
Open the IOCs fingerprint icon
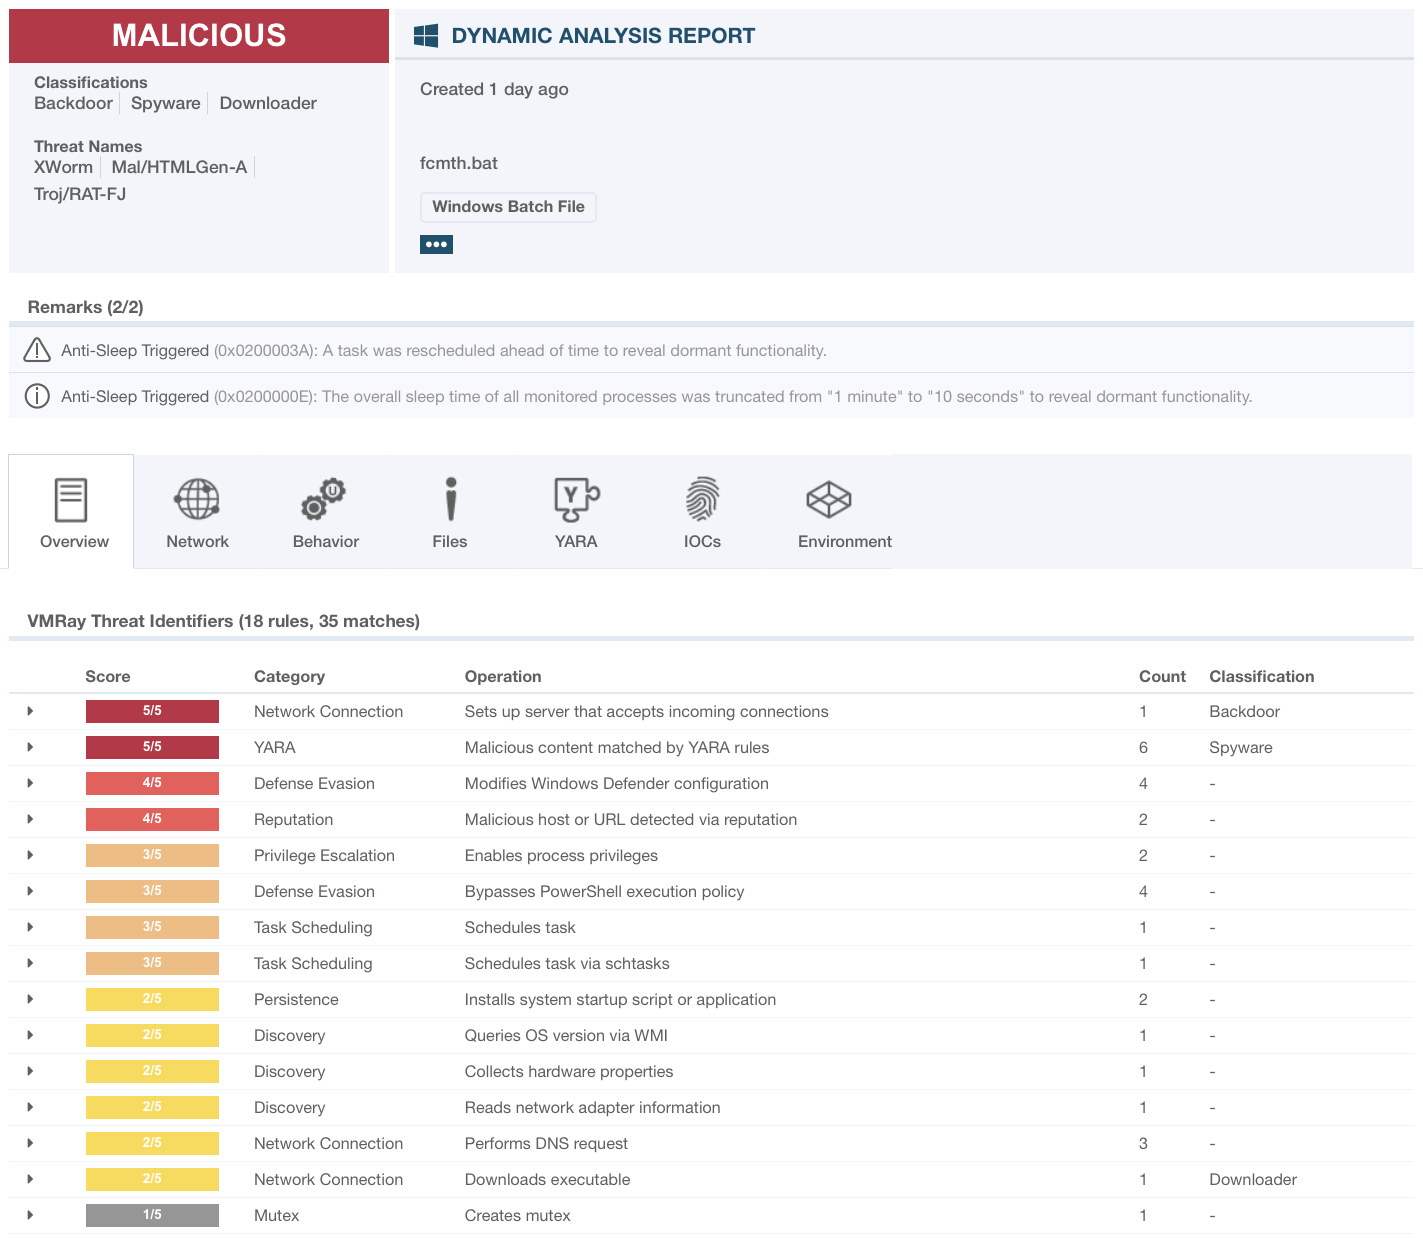pos(703,499)
